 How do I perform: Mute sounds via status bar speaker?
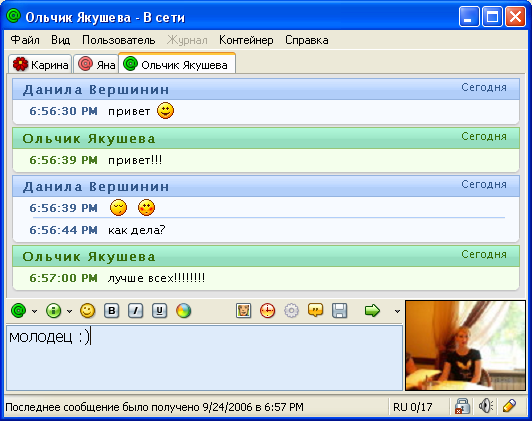(x=486, y=406)
